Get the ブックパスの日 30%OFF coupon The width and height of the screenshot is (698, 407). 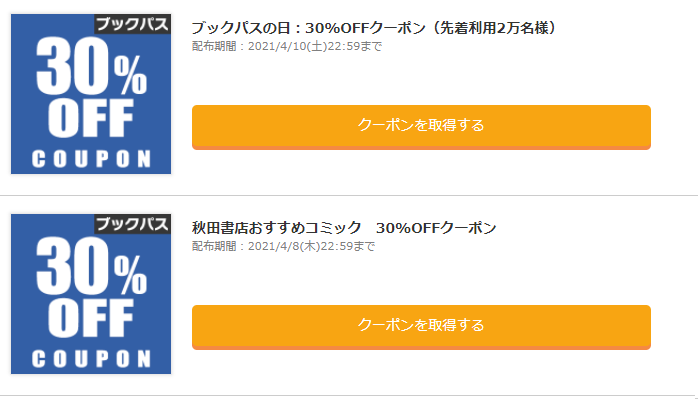click(421, 127)
